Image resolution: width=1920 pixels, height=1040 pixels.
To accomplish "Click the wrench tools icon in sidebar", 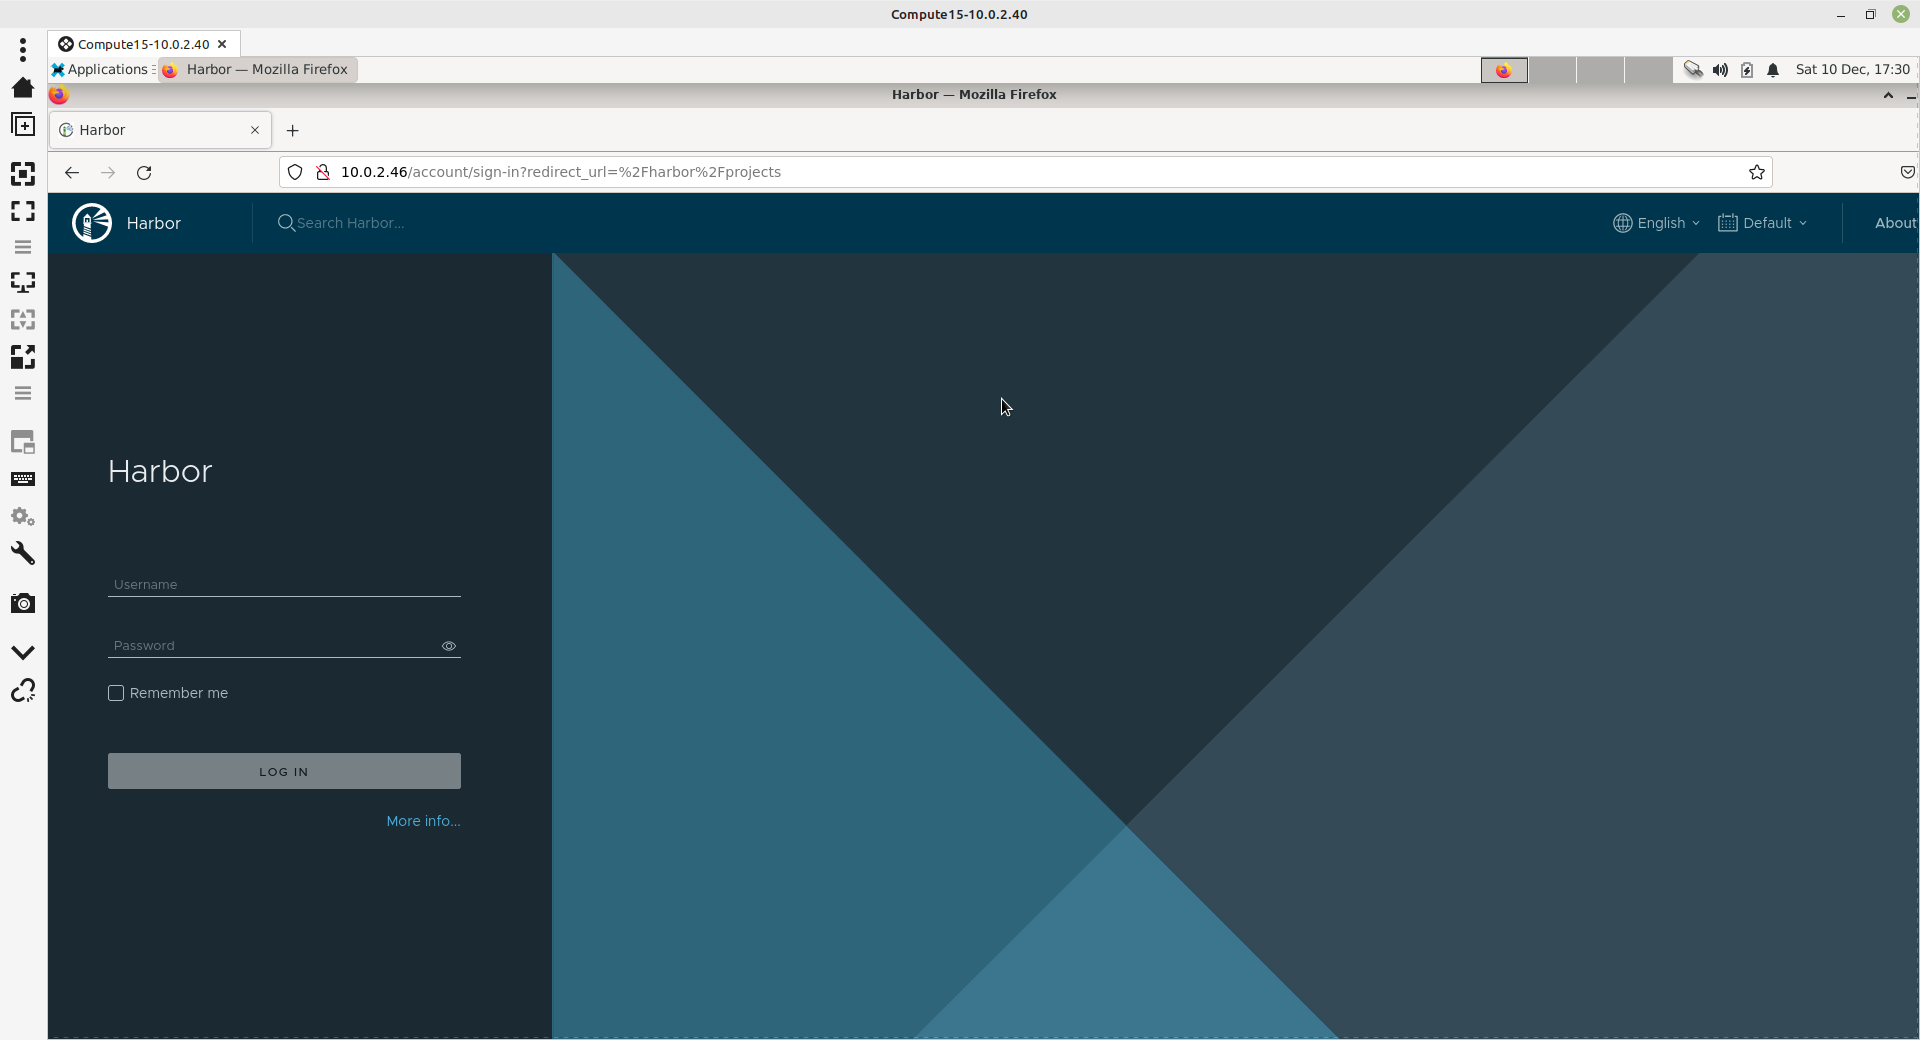I will (x=22, y=554).
